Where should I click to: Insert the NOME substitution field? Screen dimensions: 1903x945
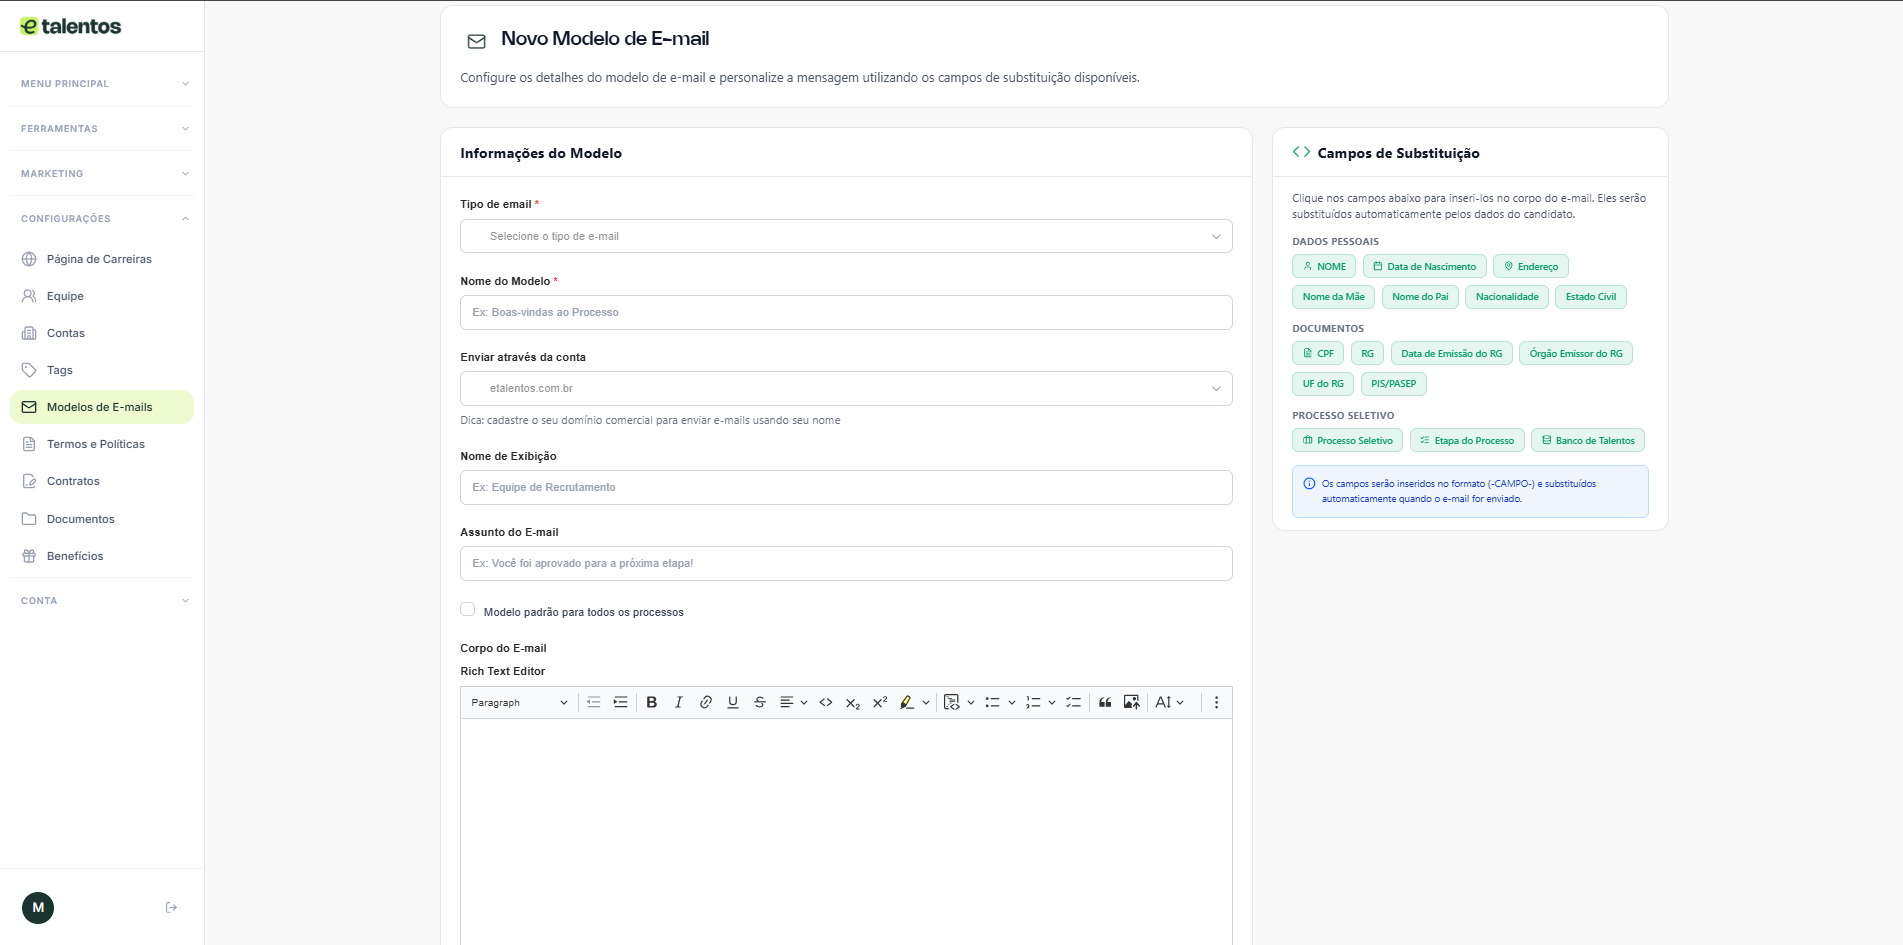(1323, 267)
